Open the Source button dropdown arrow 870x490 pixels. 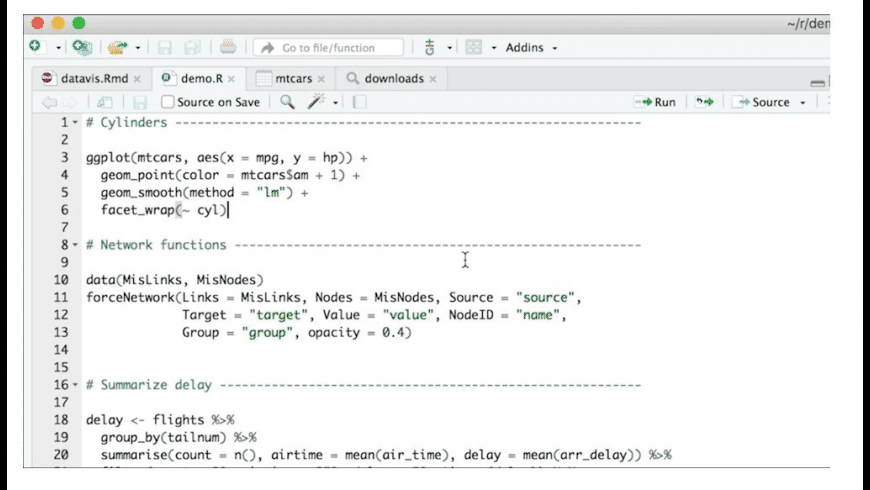pos(803,102)
